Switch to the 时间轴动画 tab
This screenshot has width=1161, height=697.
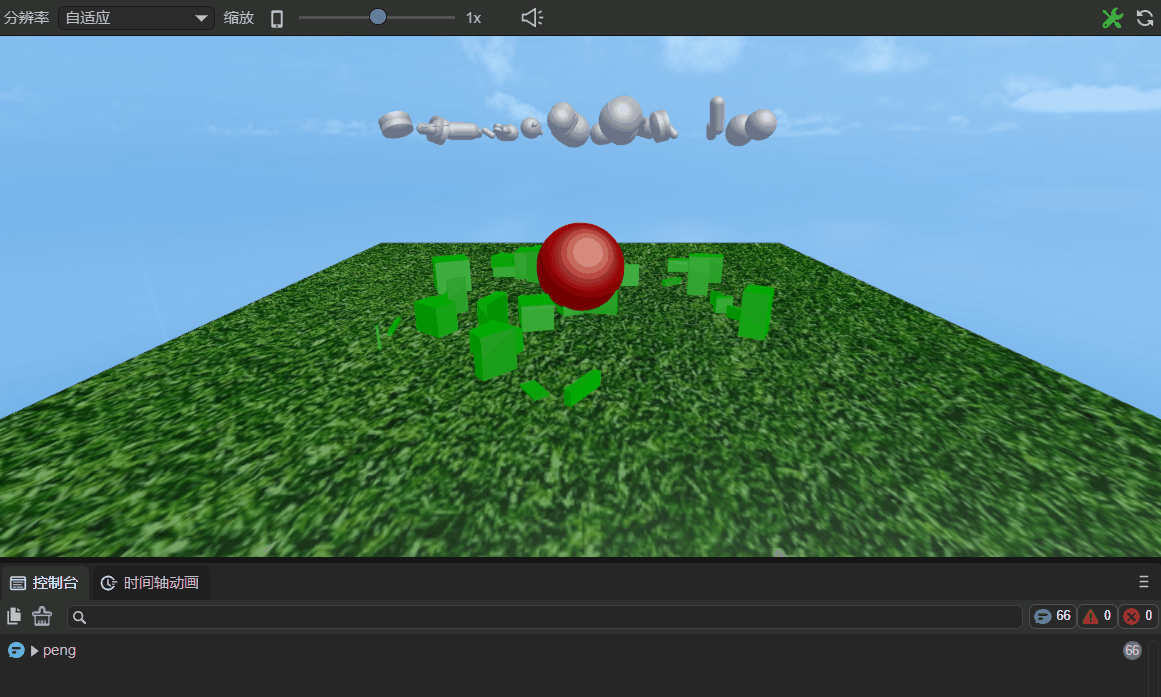pyautogui.click(x=150, y=583)
